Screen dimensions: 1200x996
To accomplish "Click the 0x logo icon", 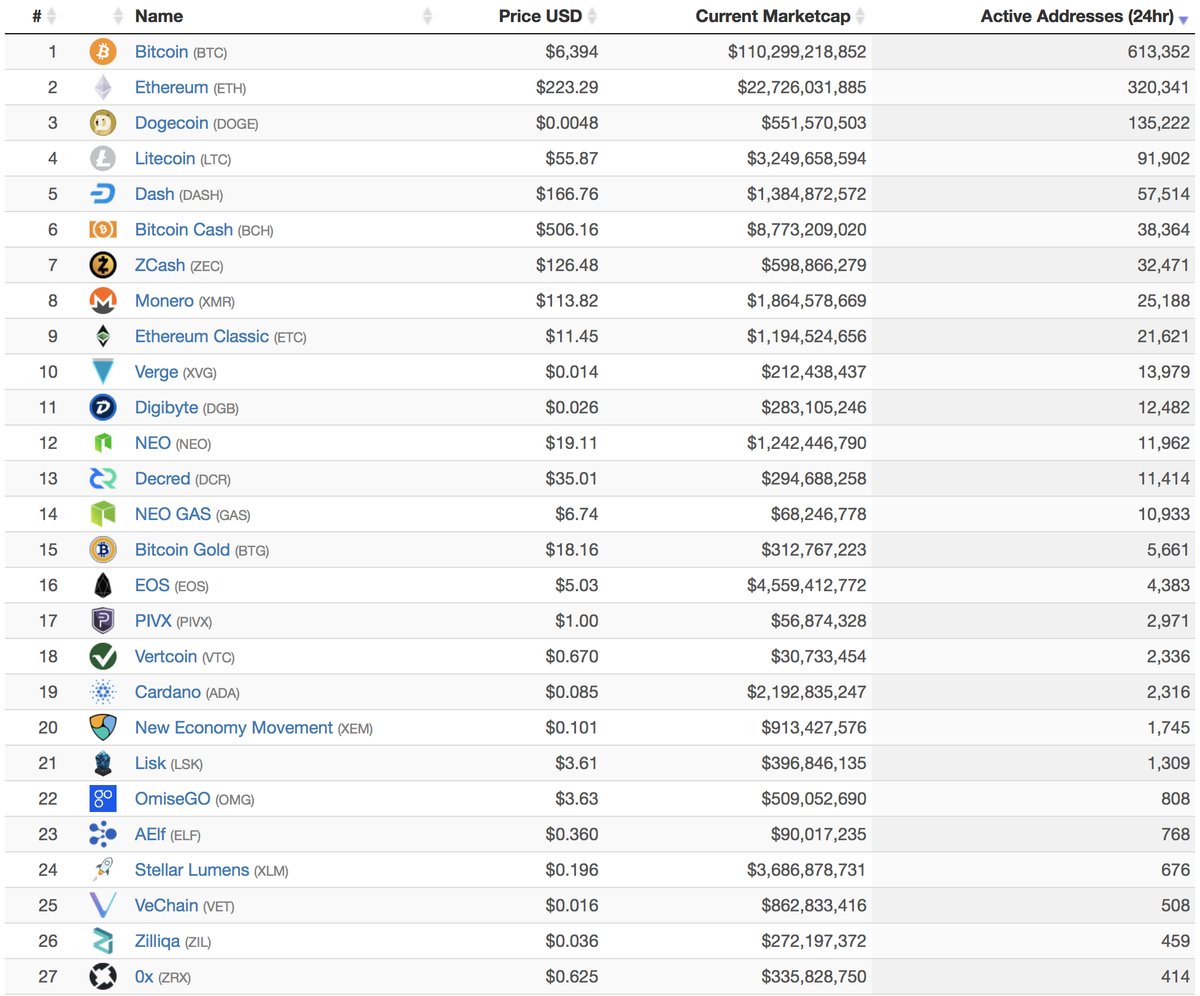I will (103, 977).
